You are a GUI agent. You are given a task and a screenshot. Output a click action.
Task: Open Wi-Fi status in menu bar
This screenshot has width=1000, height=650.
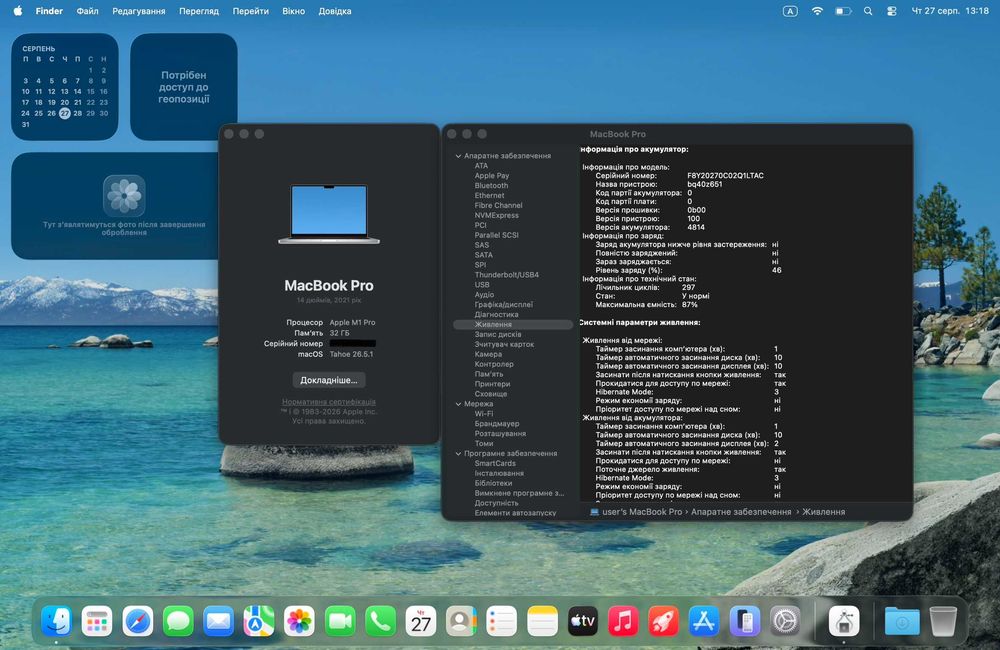tap(817, 11)
